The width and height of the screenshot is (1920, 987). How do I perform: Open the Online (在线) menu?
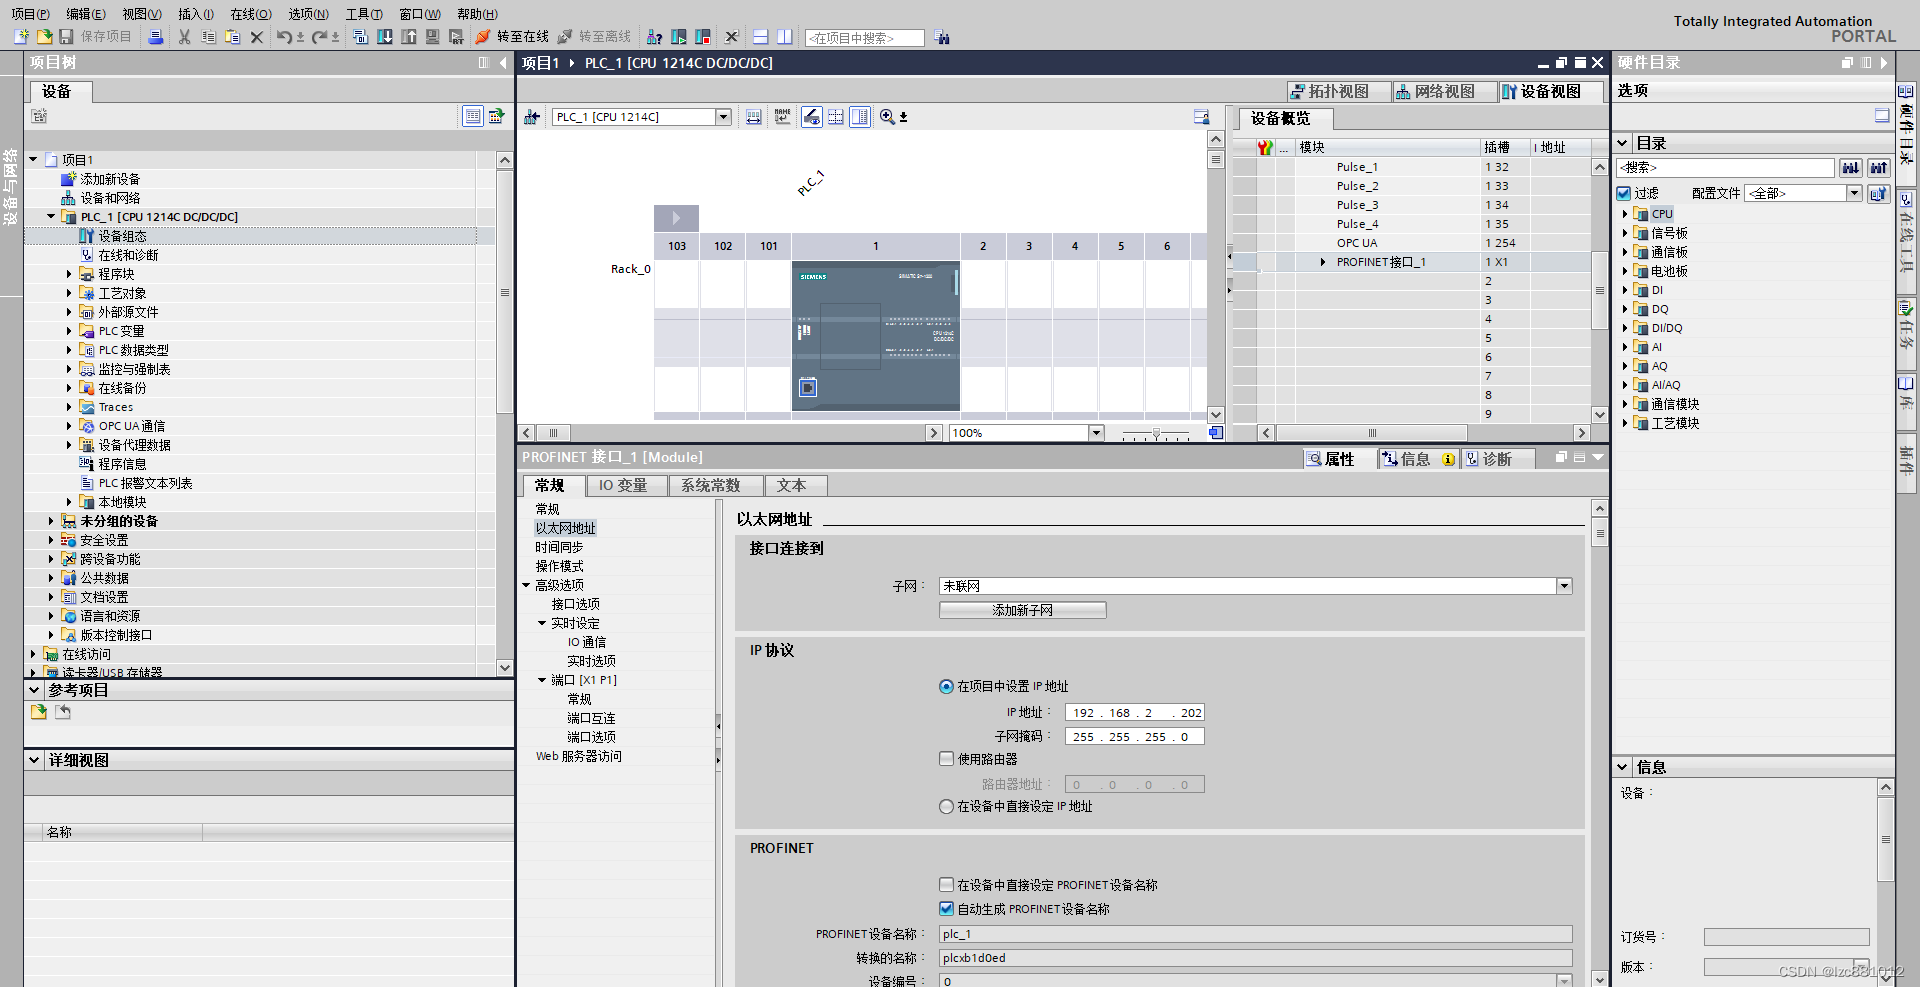pyautogui.click(x=250, y=14)
